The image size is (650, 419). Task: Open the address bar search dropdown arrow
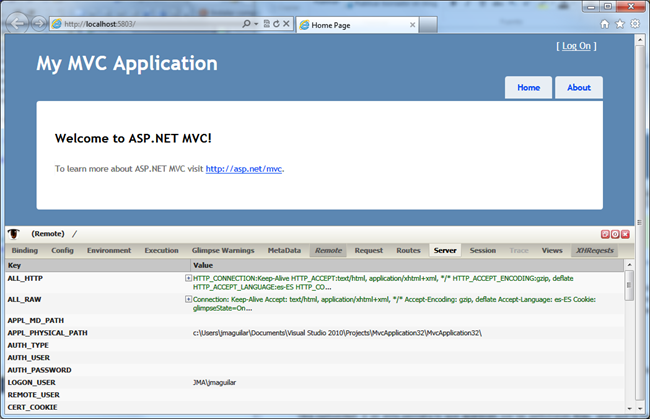coord(257,22)
